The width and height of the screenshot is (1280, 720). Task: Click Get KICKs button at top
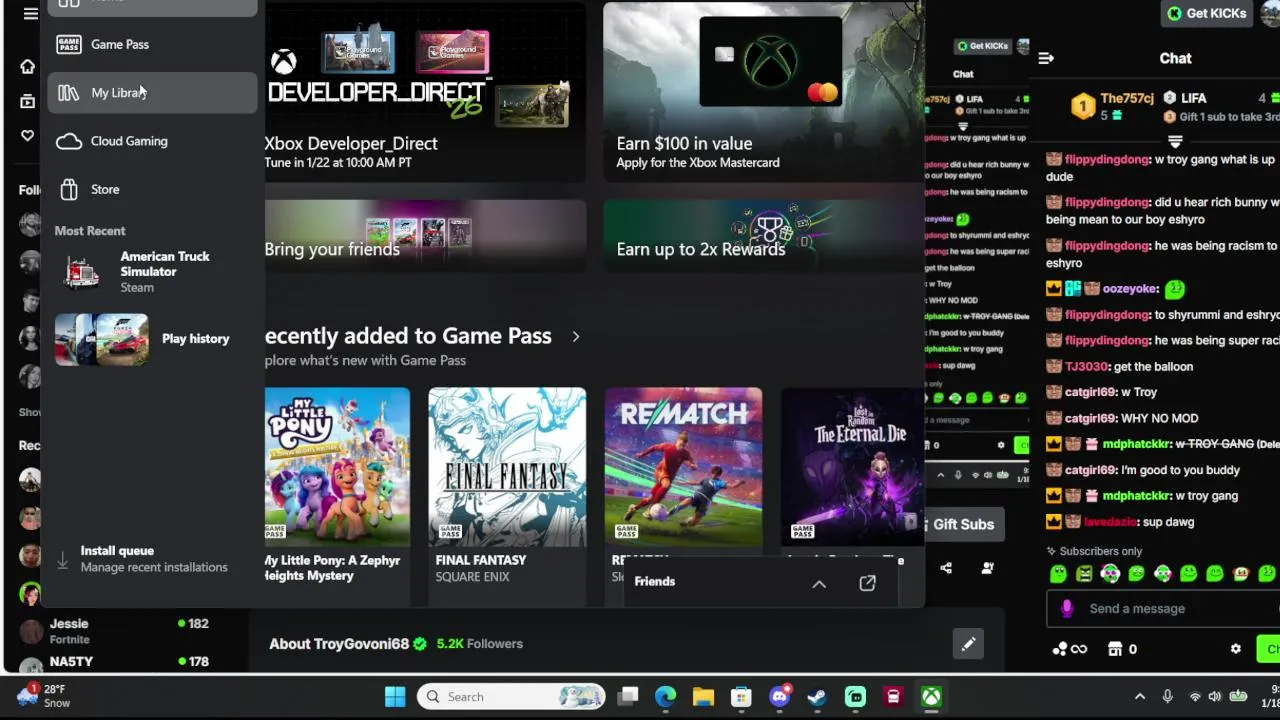(1207, 13)
